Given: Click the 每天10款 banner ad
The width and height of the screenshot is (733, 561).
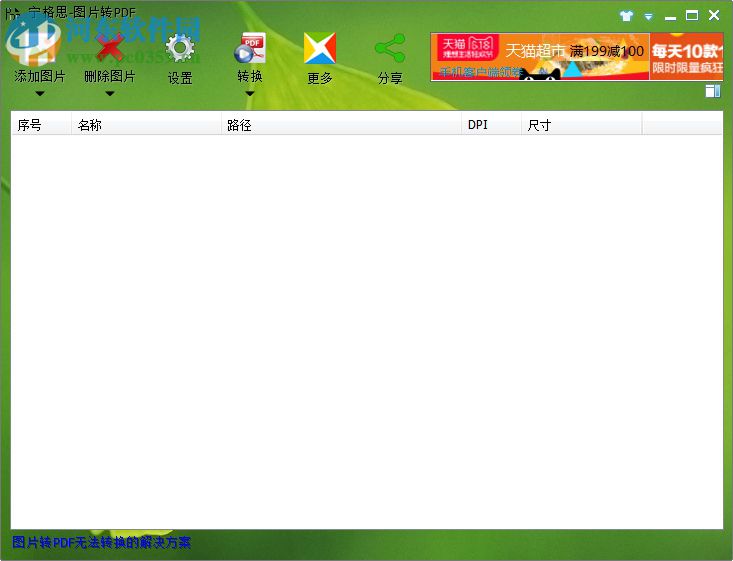Looking at the screenshot, I should (687, 57).
